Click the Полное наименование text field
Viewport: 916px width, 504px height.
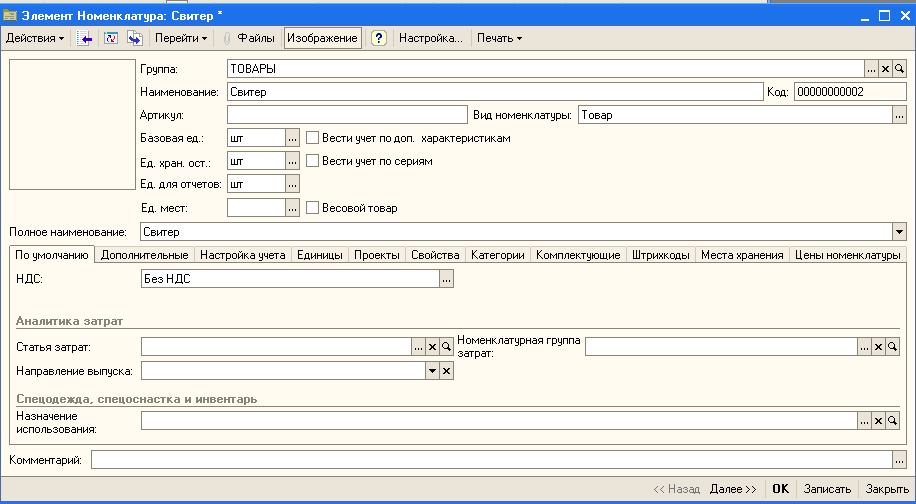[516, 232]
